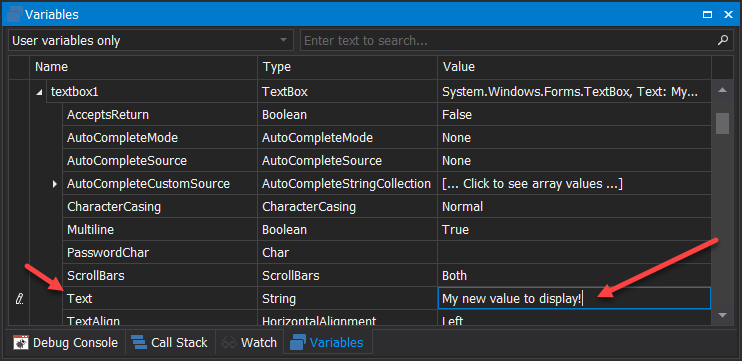The height and width of the screenshot is (361, 742).
Task: Click the empty PasswordChar value cell
Action: pos(574,253)
